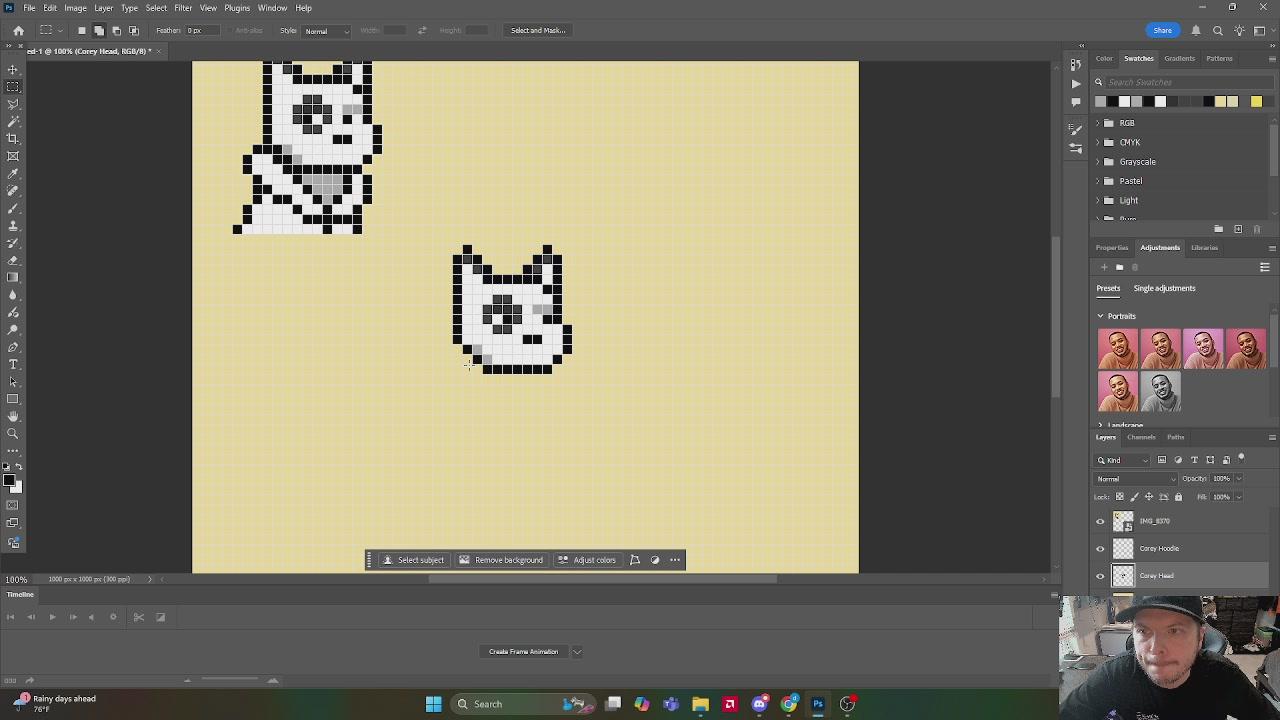Select the Zoom tool
Viewport: 1280px width, 720px height.
pyautogui.click(x=13, y=433)
